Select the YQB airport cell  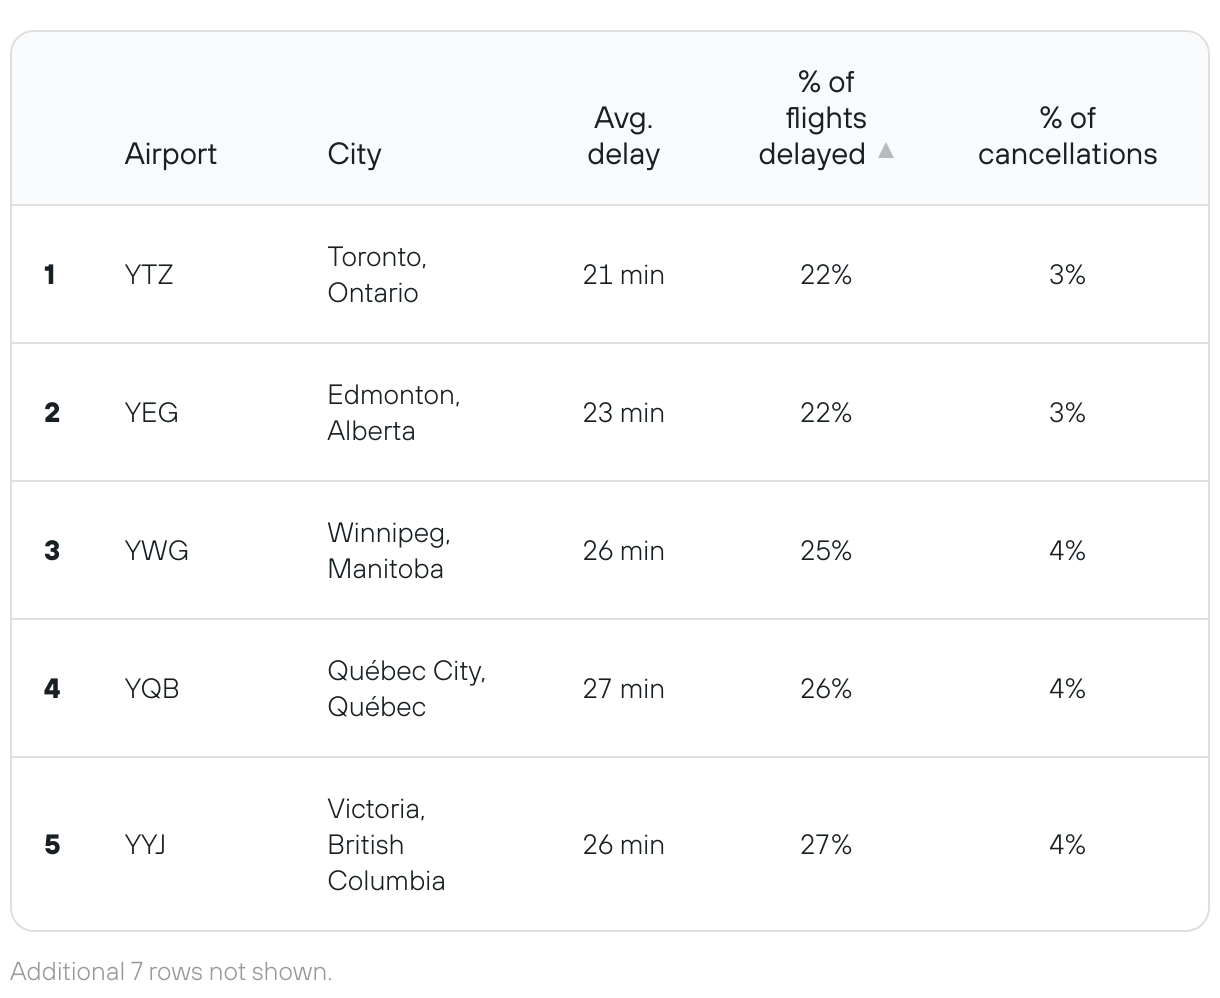[152, 689]
